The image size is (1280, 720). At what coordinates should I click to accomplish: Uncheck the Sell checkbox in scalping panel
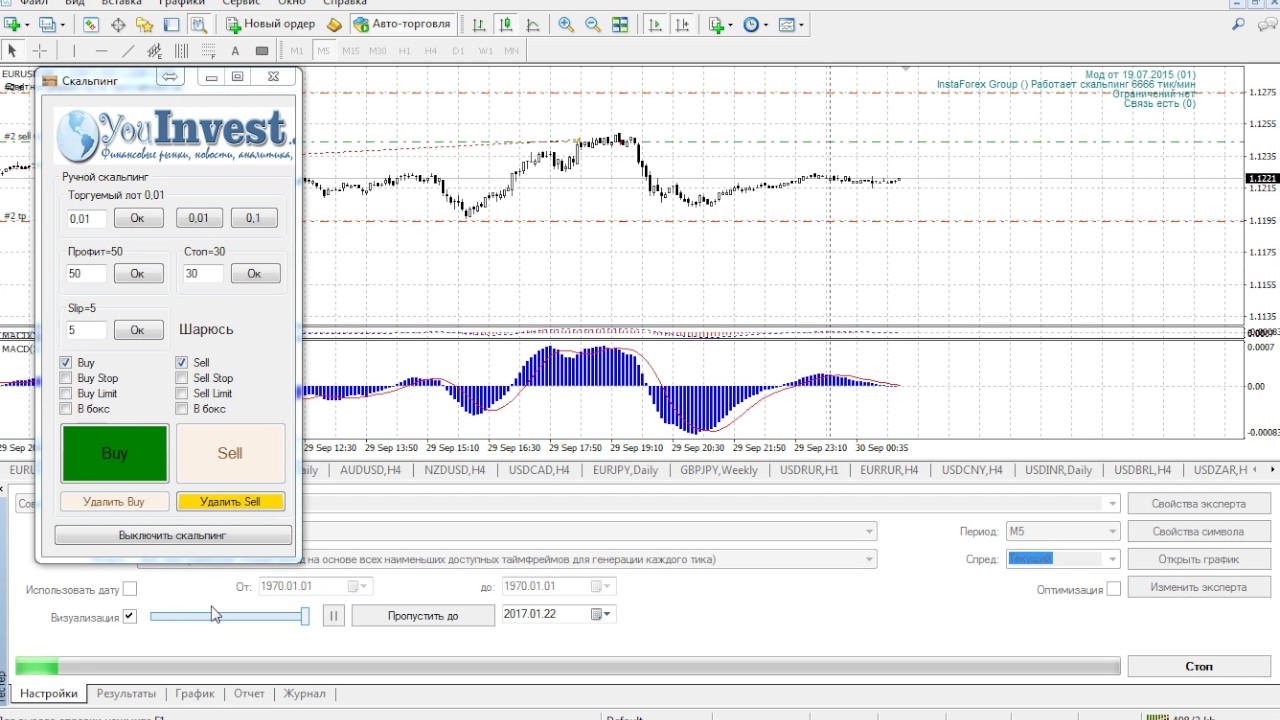pyautogui.click(x=182, y=362)
